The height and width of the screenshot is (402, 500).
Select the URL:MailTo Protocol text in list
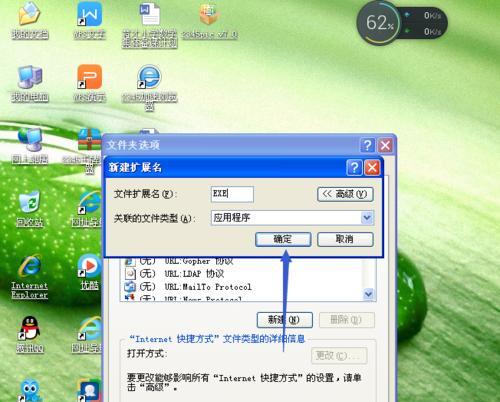click(208, 287)
